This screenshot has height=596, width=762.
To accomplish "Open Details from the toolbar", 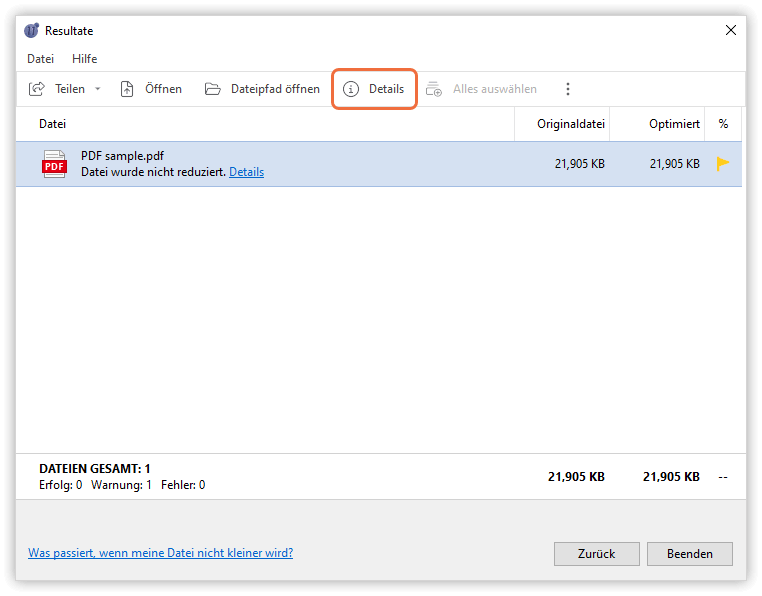I will pyautogui.click(x=374, y=89).
